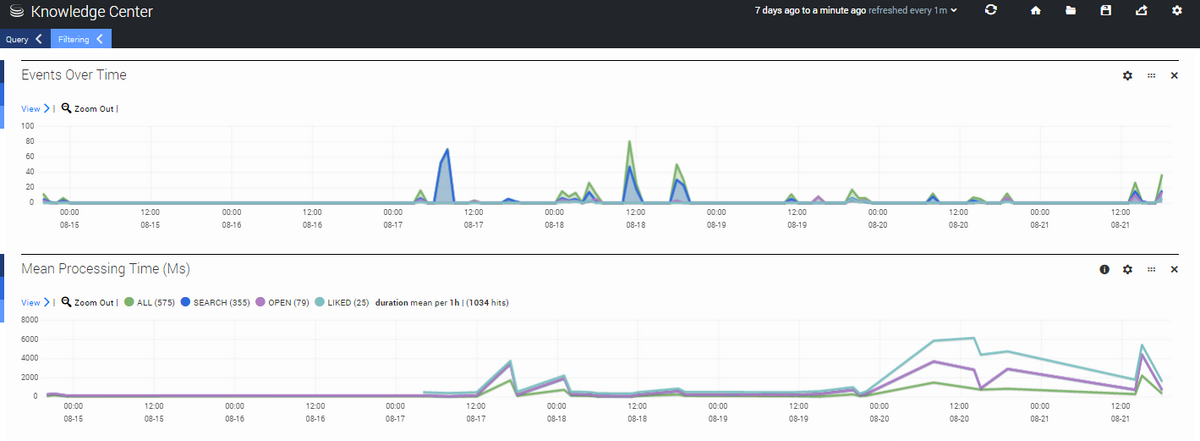Click the move grid icon on Events Over Time
The width and height of the screenshot is (1200, 441).
(1151, 76)
